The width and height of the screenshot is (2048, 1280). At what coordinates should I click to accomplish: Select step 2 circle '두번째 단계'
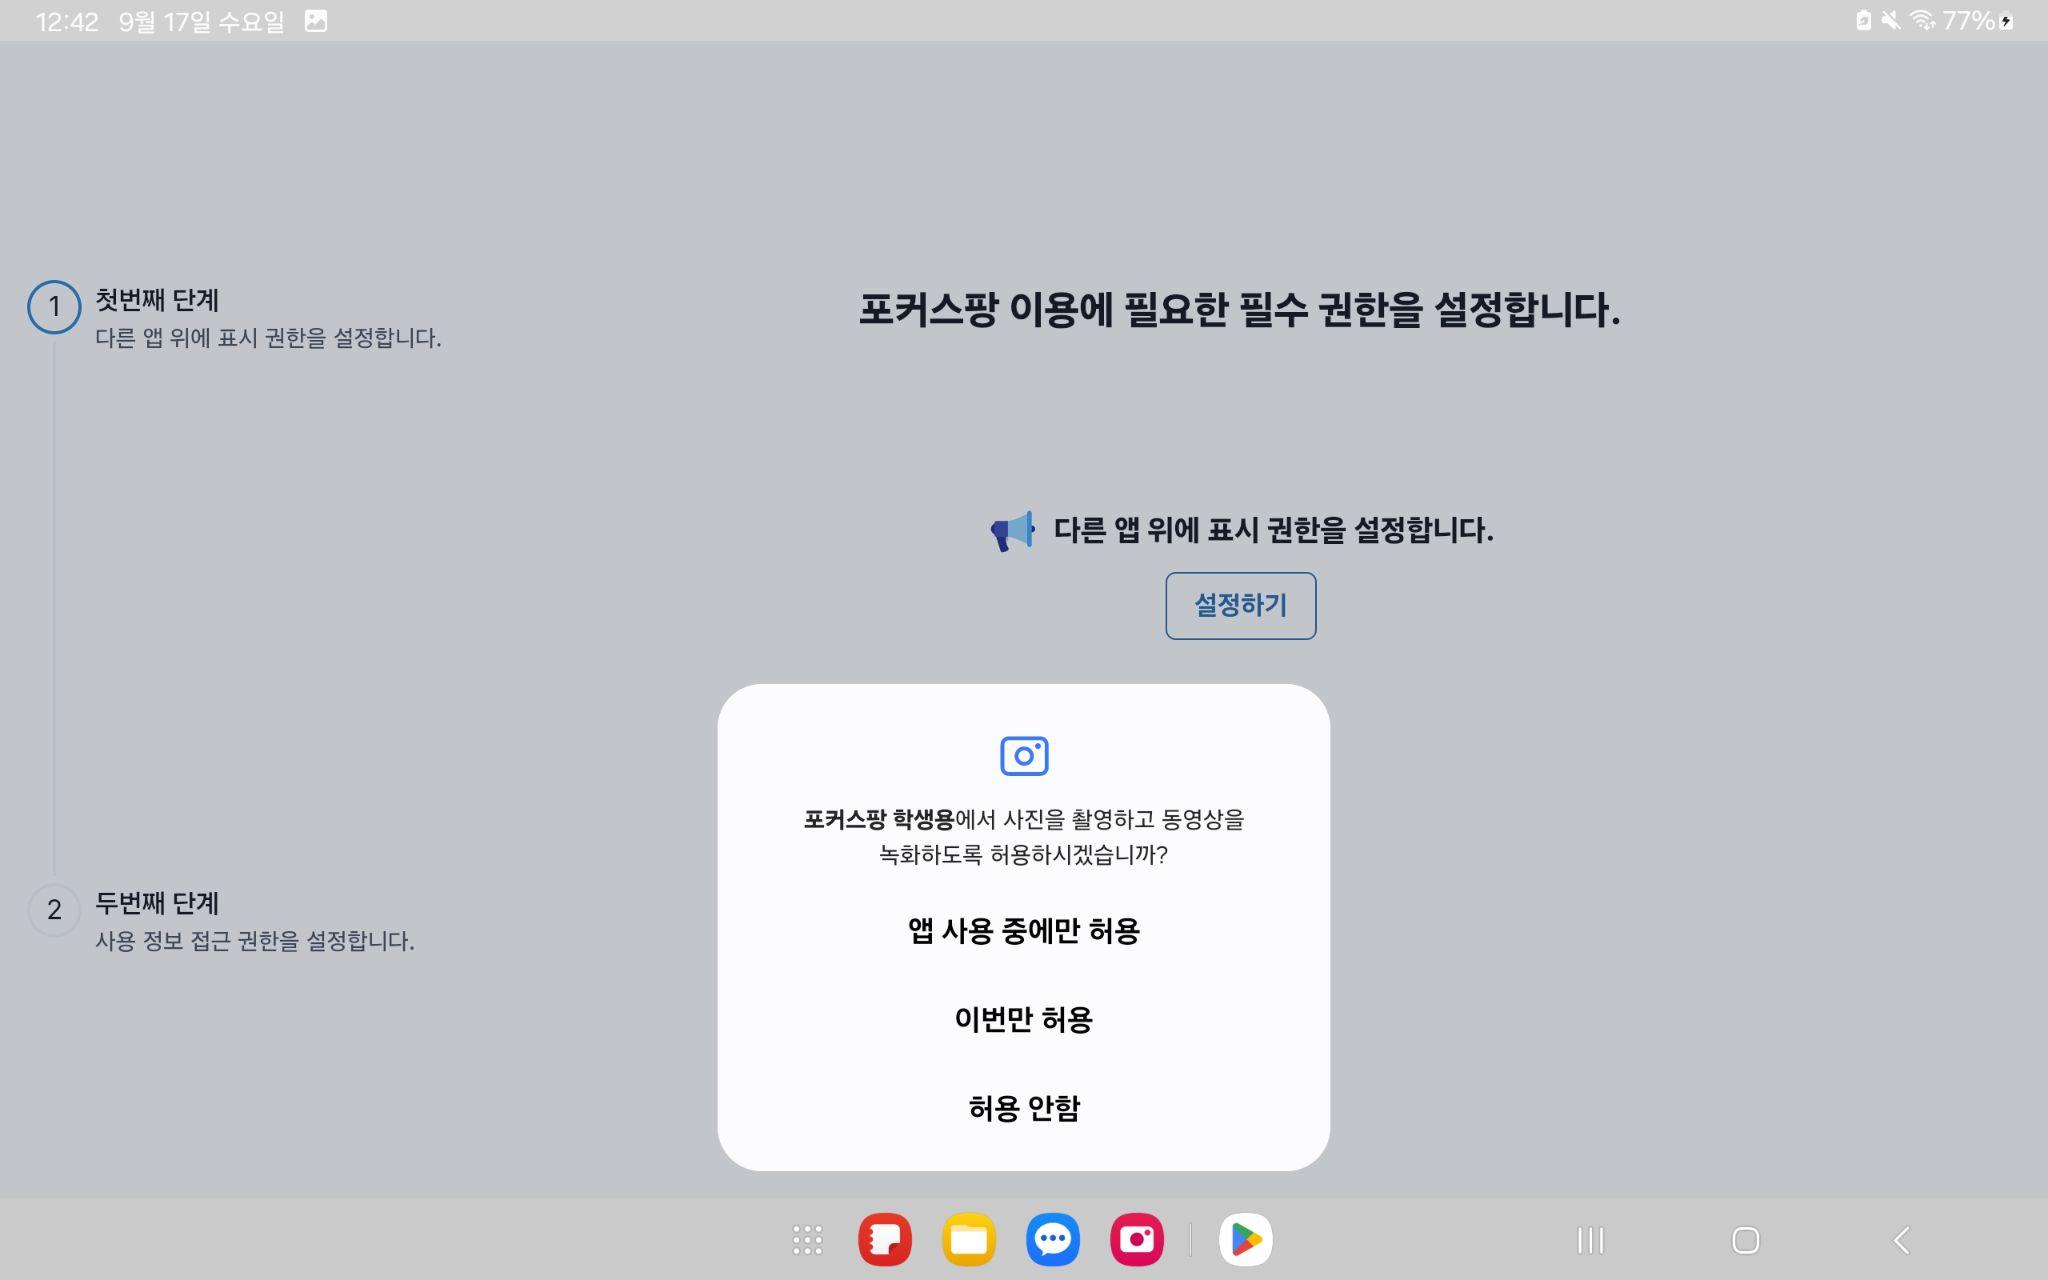point(54,910)
